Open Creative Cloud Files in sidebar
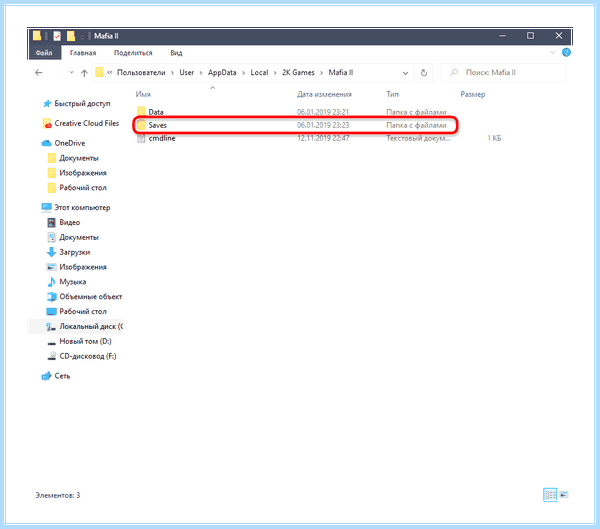The height and width of the screenshot is (529, 600). pos(87,123)
